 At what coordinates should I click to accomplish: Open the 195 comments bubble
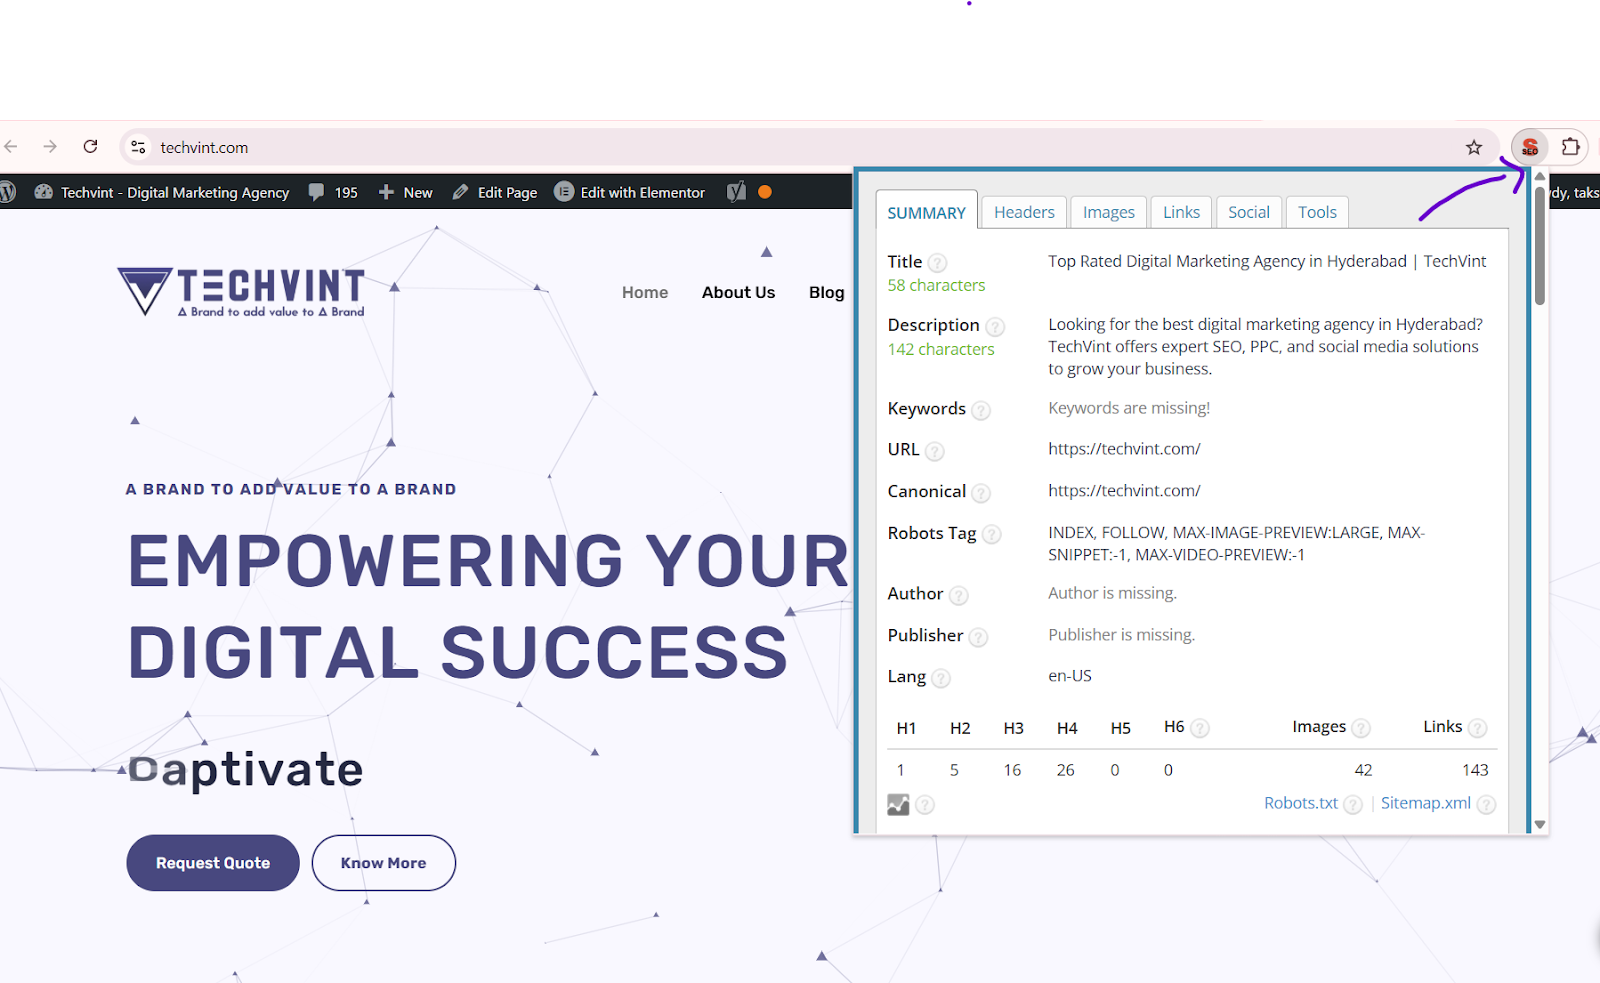333,192
